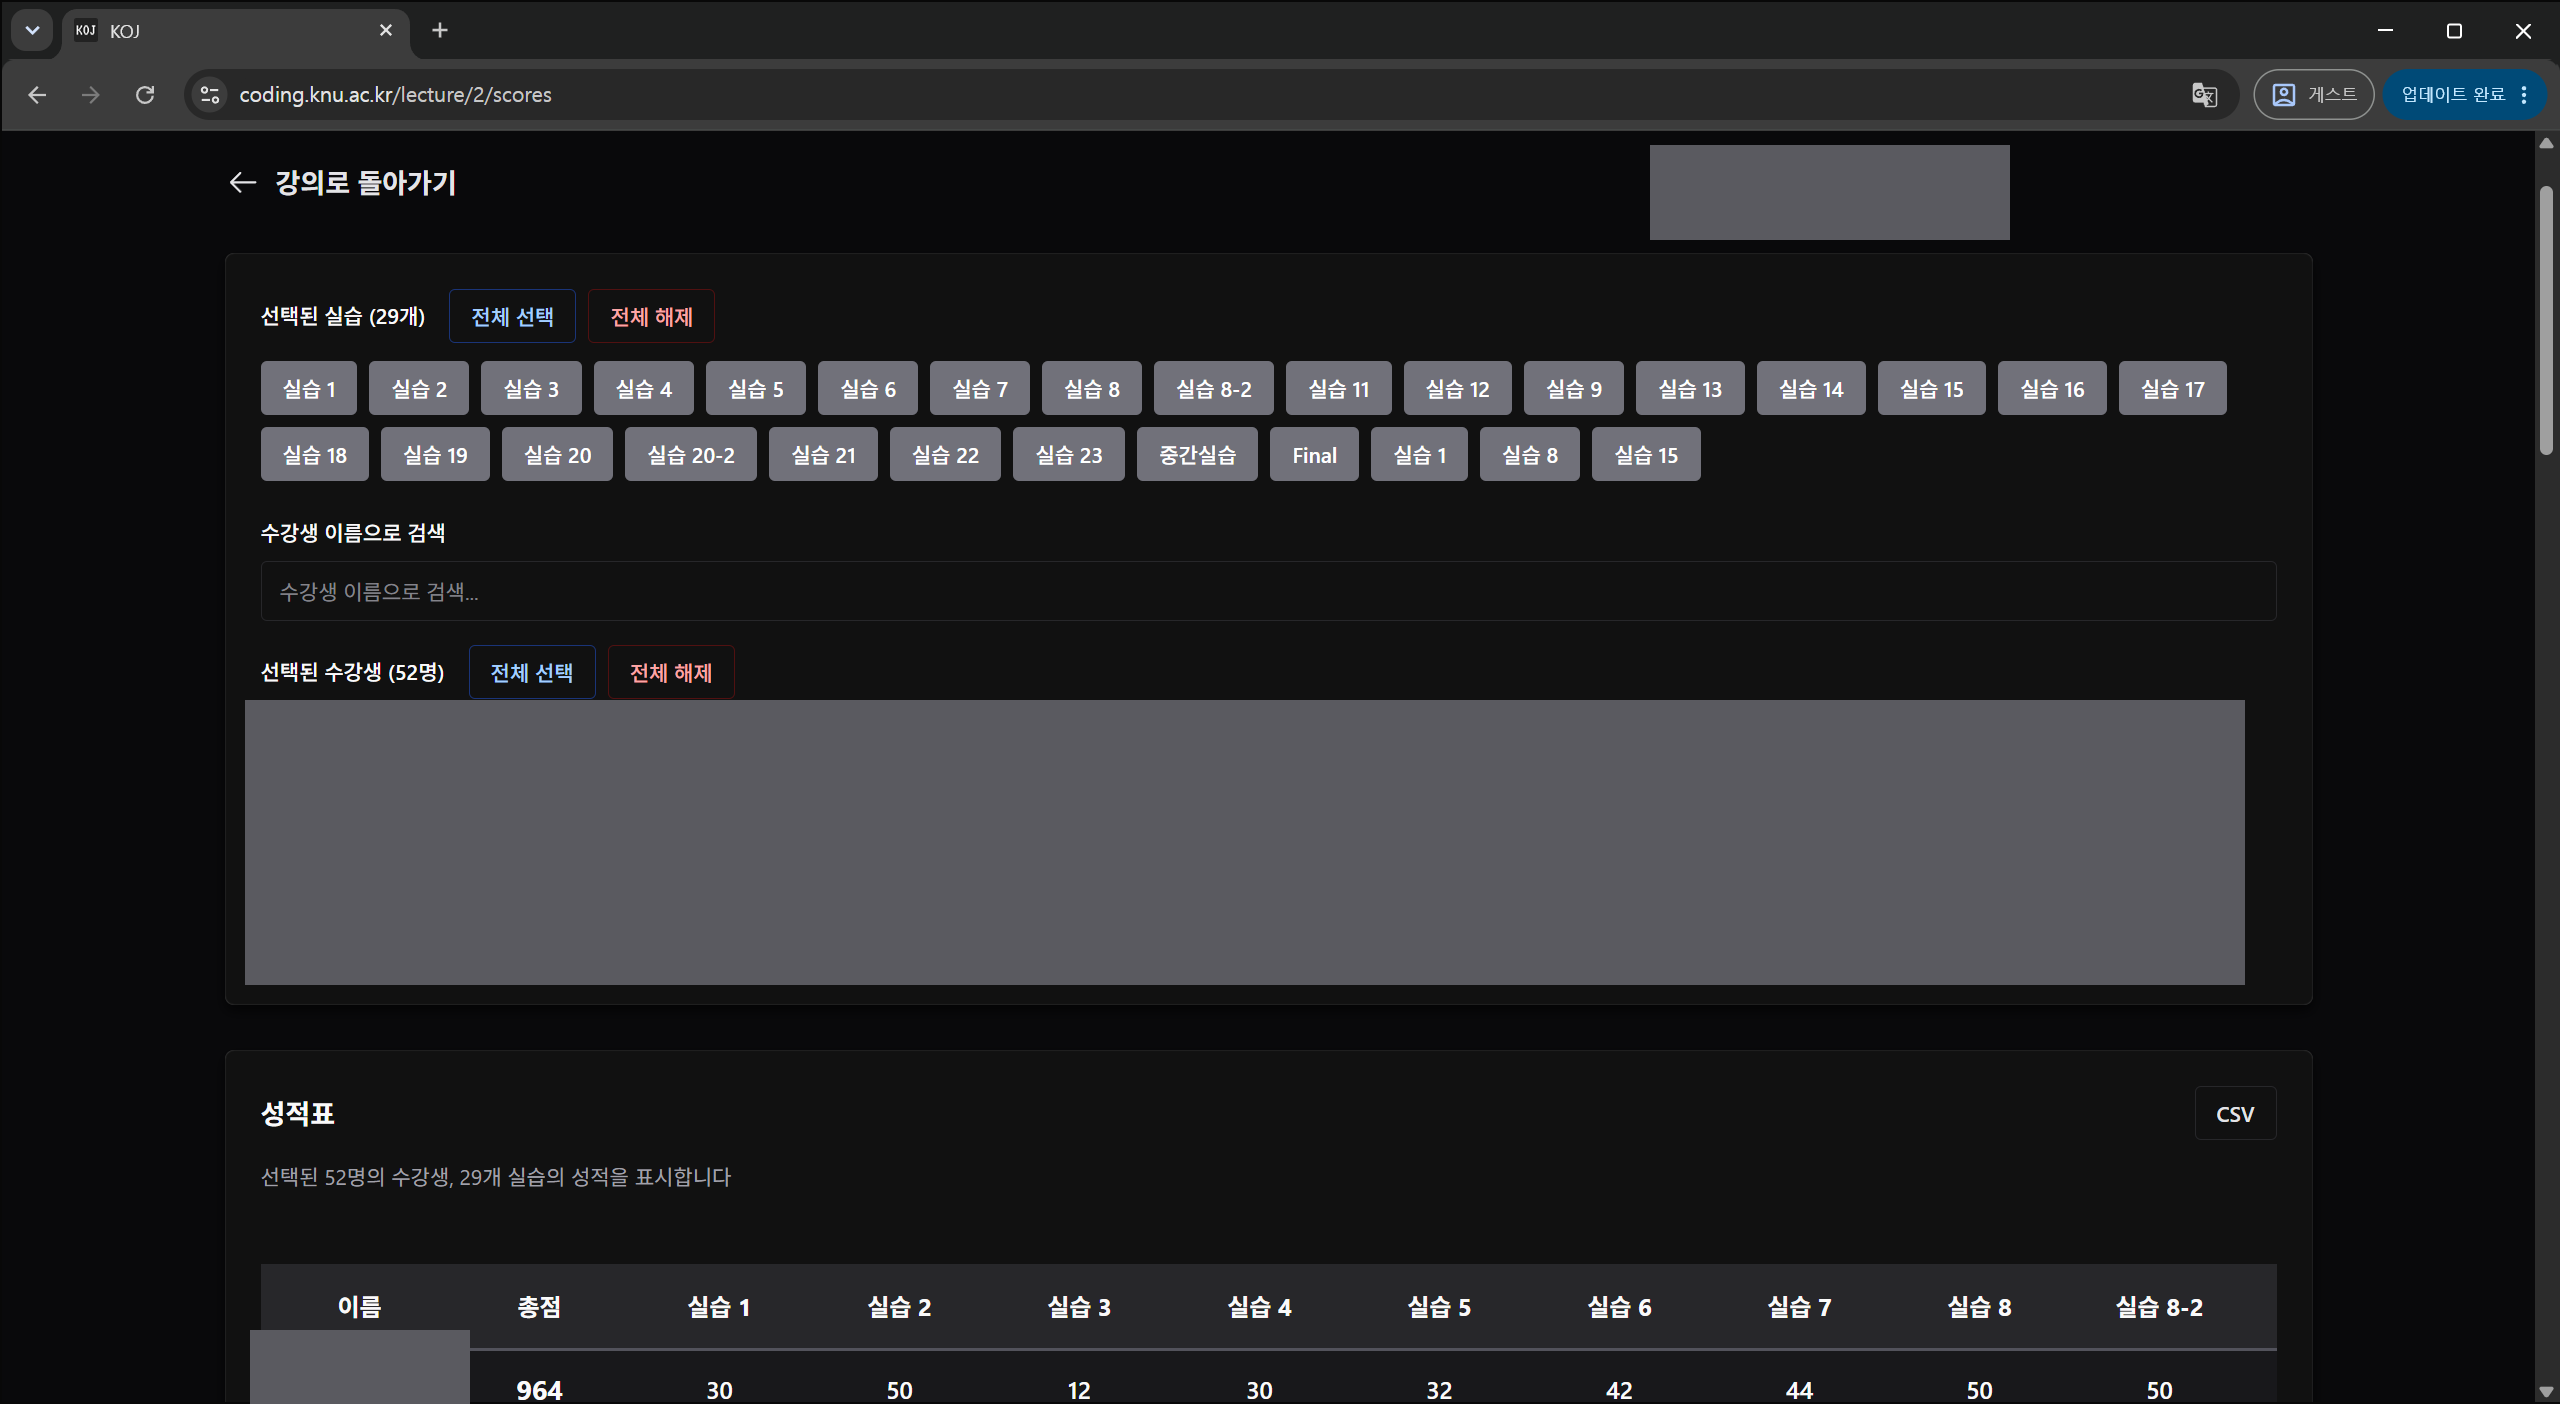Screen dimensions: 2560x1404
Task: Toggle the 실습 6 chip
Action: pos(867,389)
